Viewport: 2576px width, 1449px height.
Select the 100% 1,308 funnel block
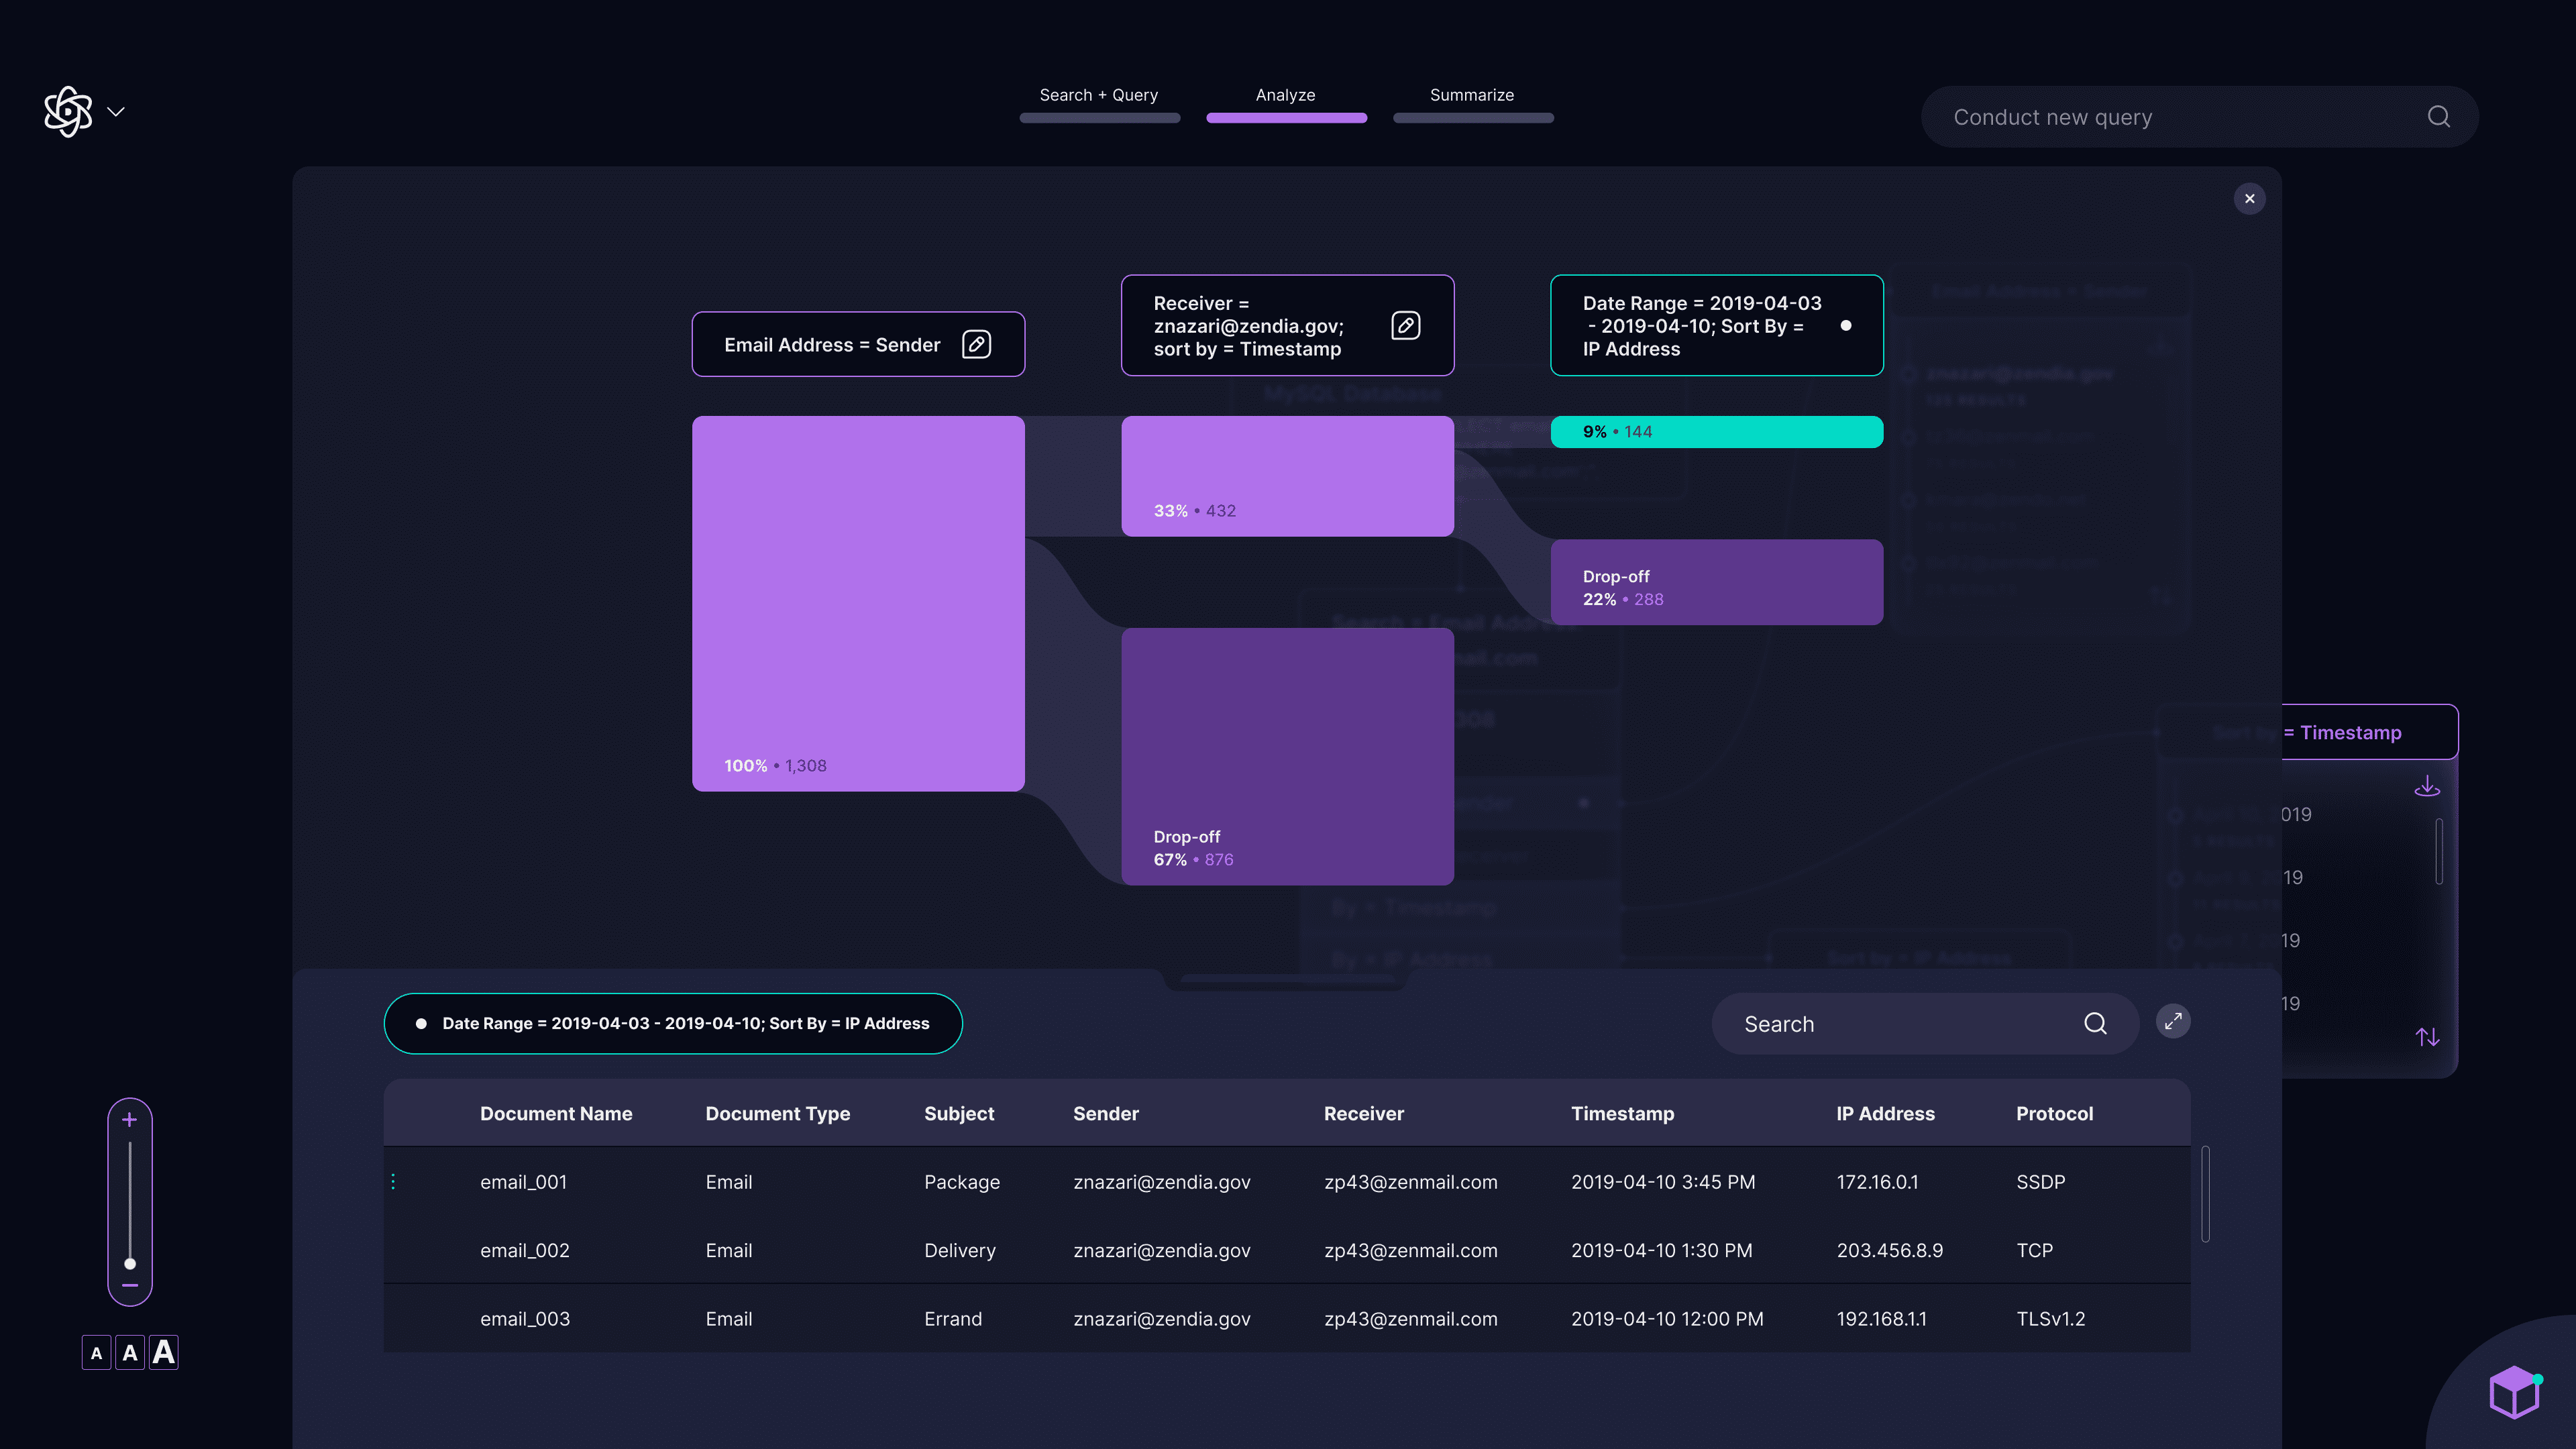[858, 604]
